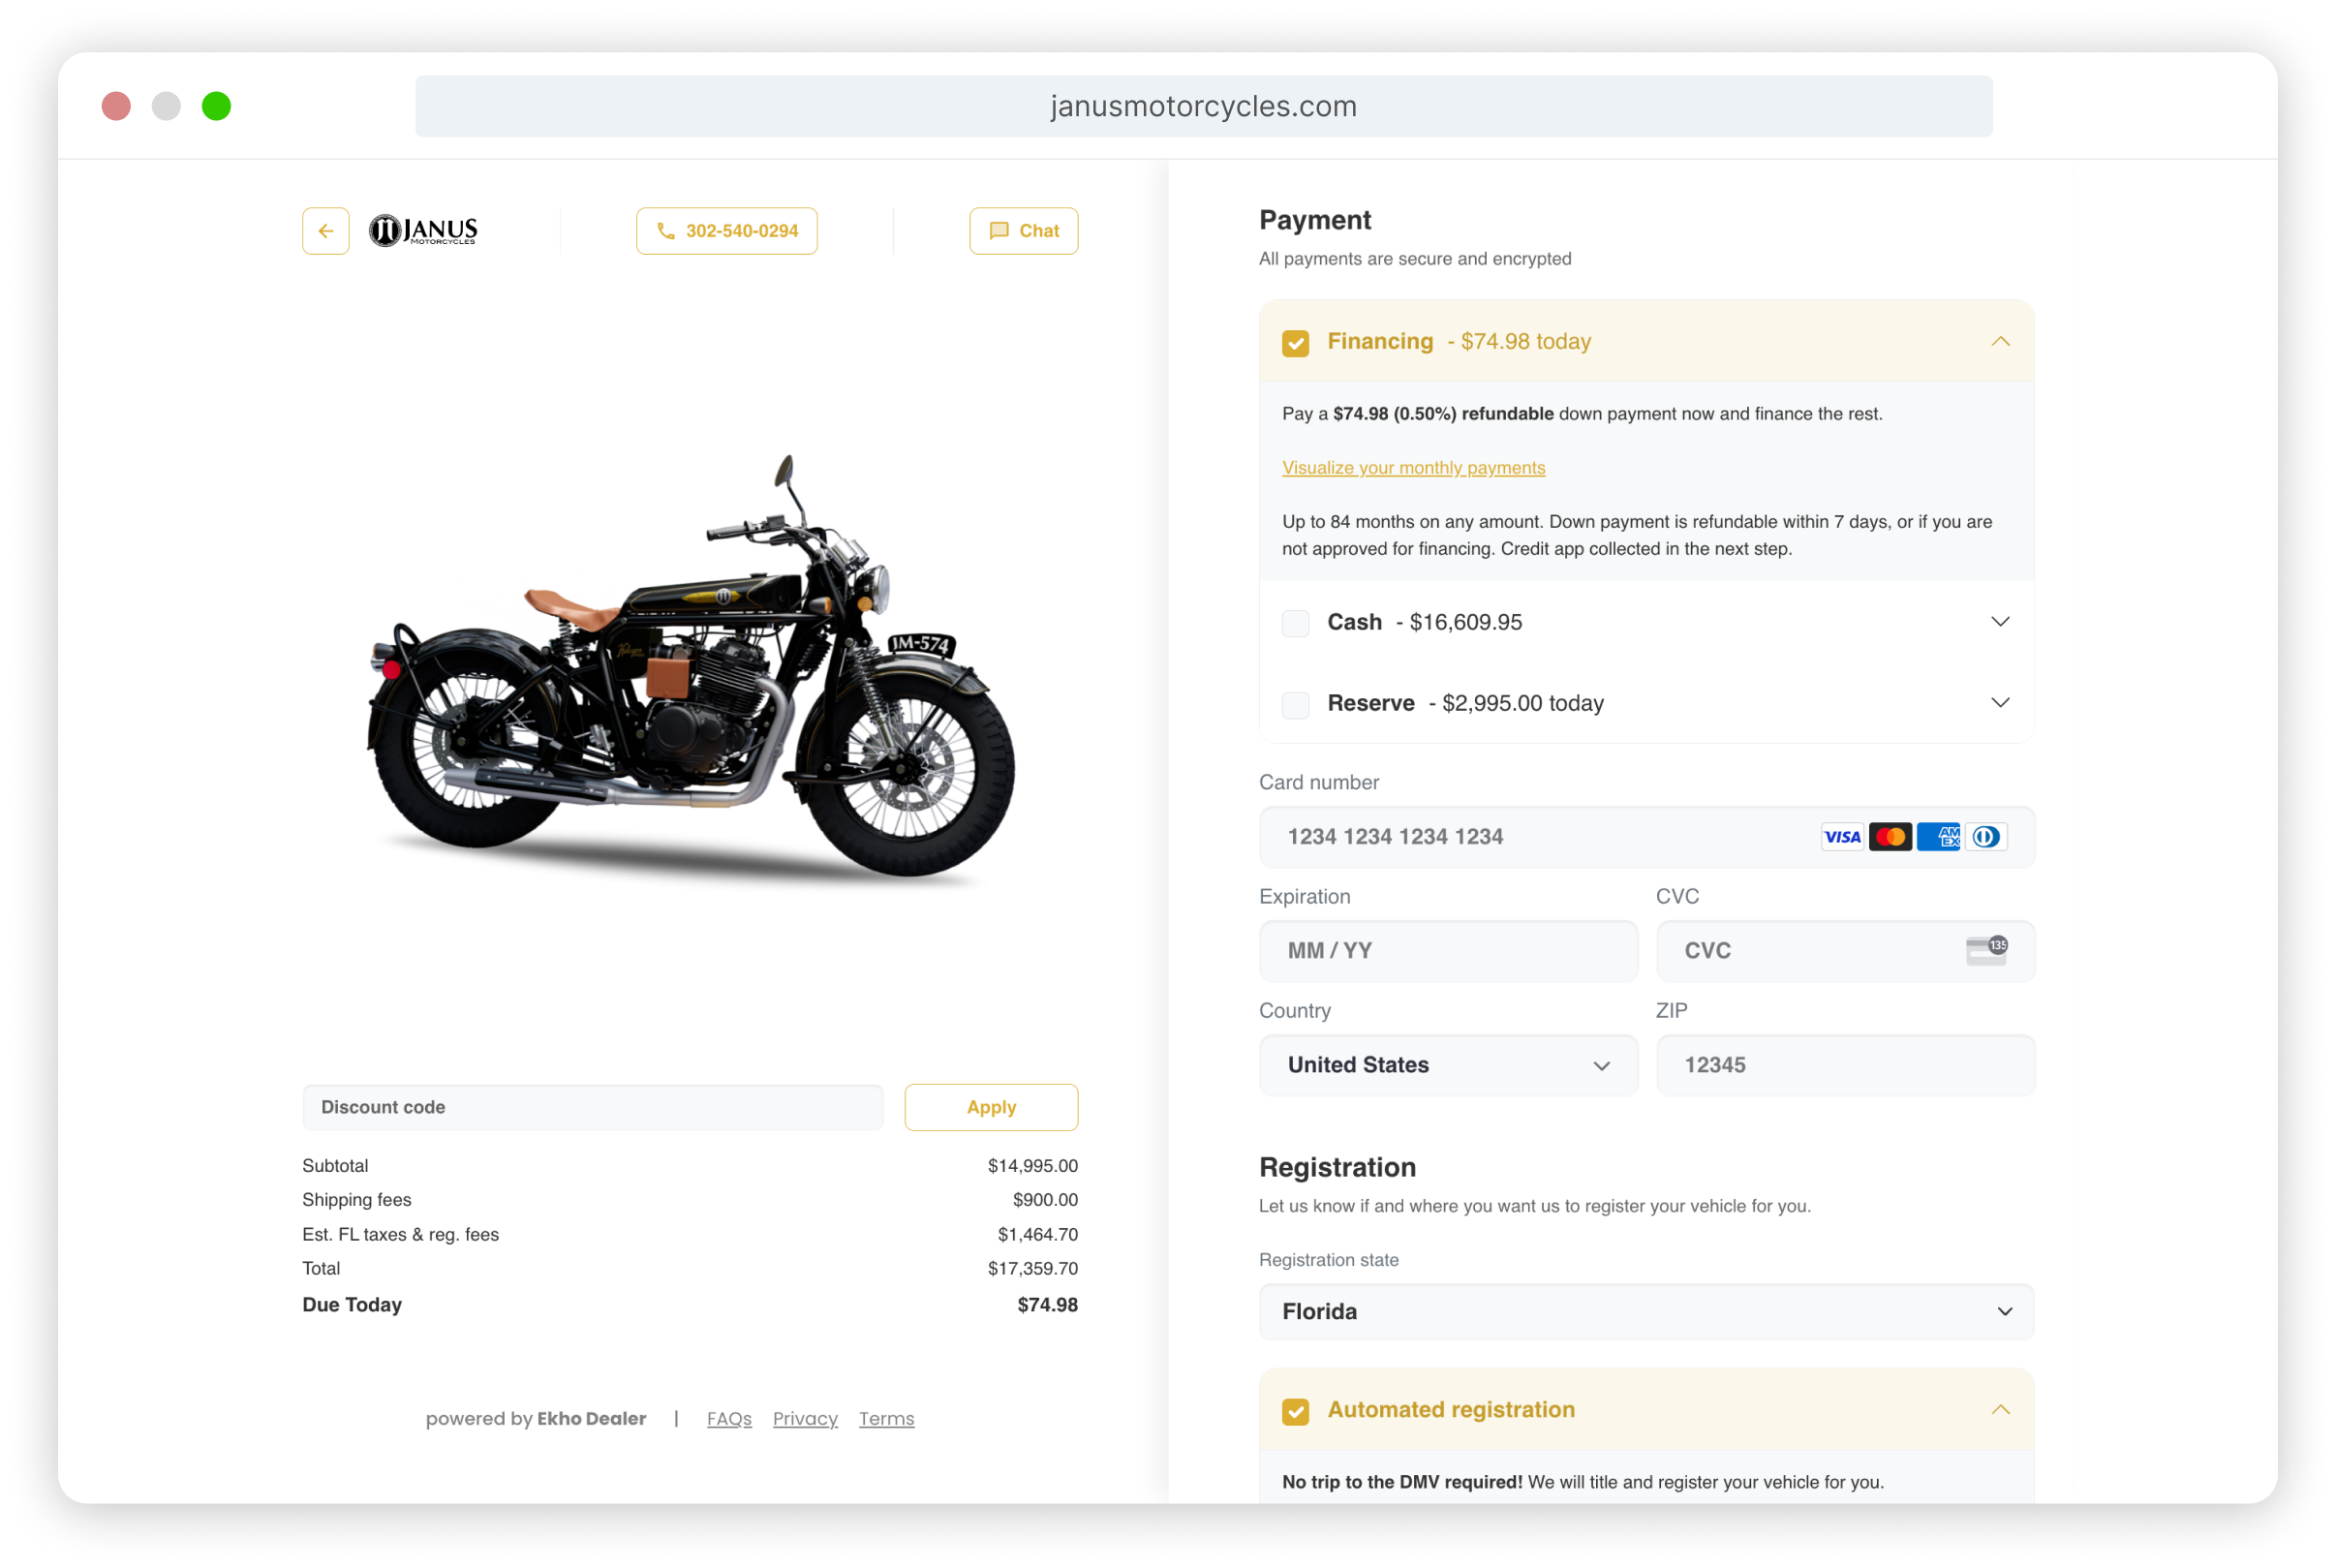Check the Reserve payment option
Viewport: 2336px width, 1568px height.
tap(1296, 704)
